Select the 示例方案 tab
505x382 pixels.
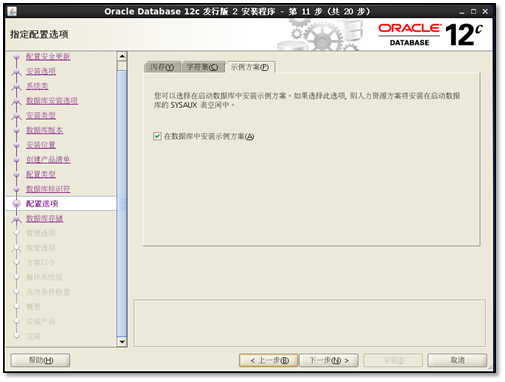[x=250, y=67]
